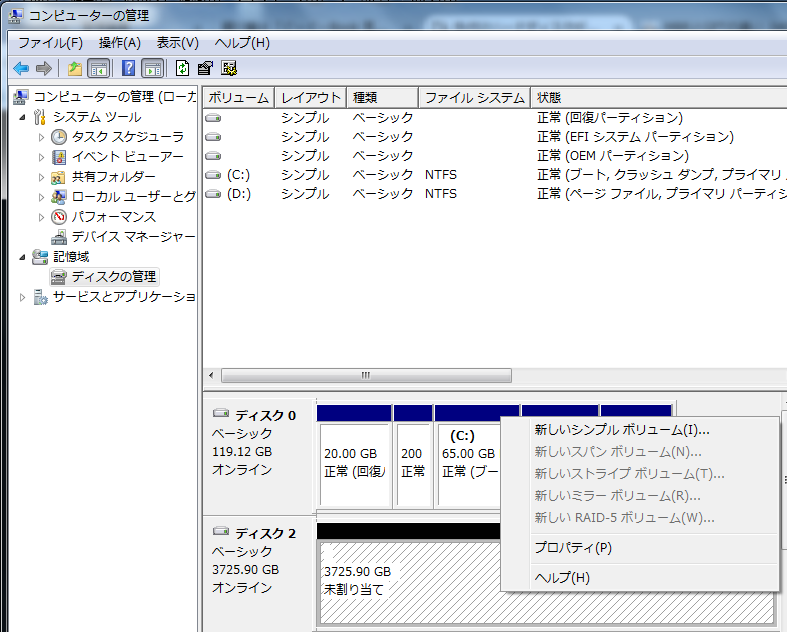The height and width of the screenshot is (632, 787).
Task: Toggle the Show/Hide Console Tree icon
Action: [x=98, y=68]
